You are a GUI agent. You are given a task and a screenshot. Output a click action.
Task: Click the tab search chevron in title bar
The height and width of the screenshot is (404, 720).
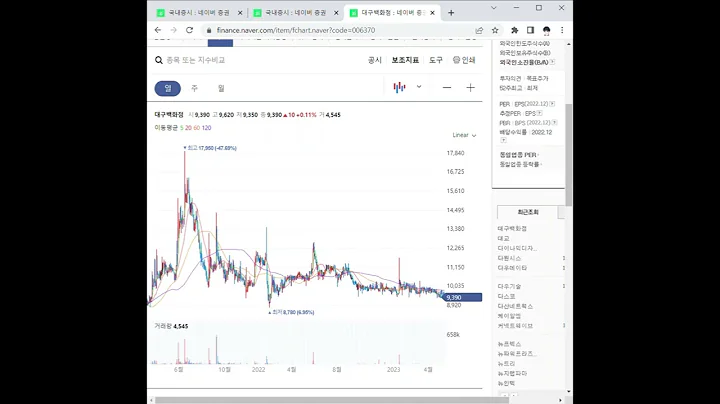pos(494,8)
